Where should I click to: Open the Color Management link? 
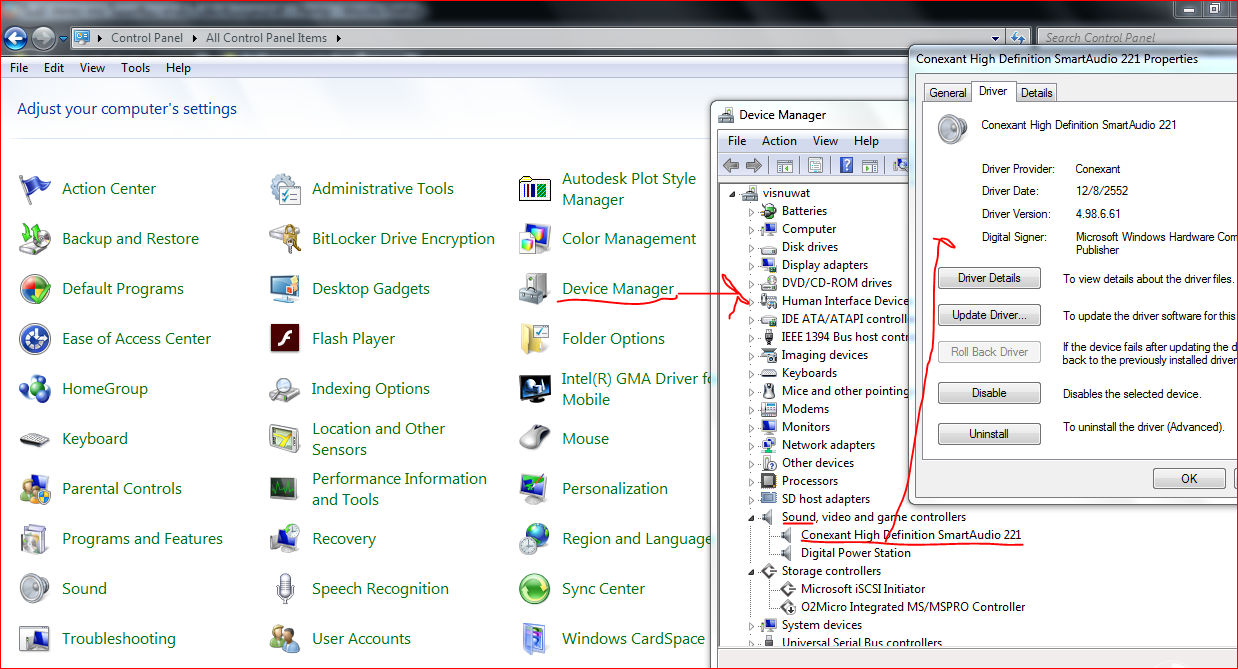pos(629,238)
